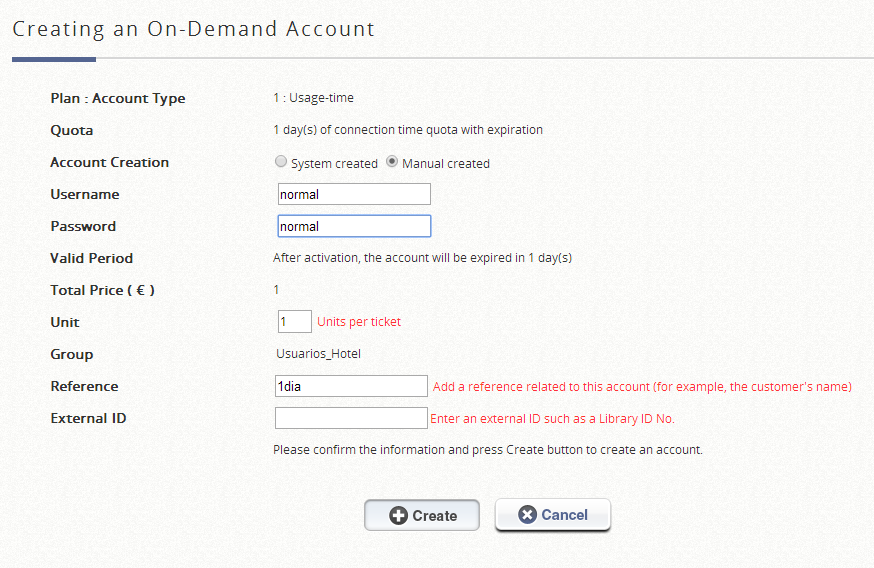Click the "Units per ticket" hint text

coord(359,322)
